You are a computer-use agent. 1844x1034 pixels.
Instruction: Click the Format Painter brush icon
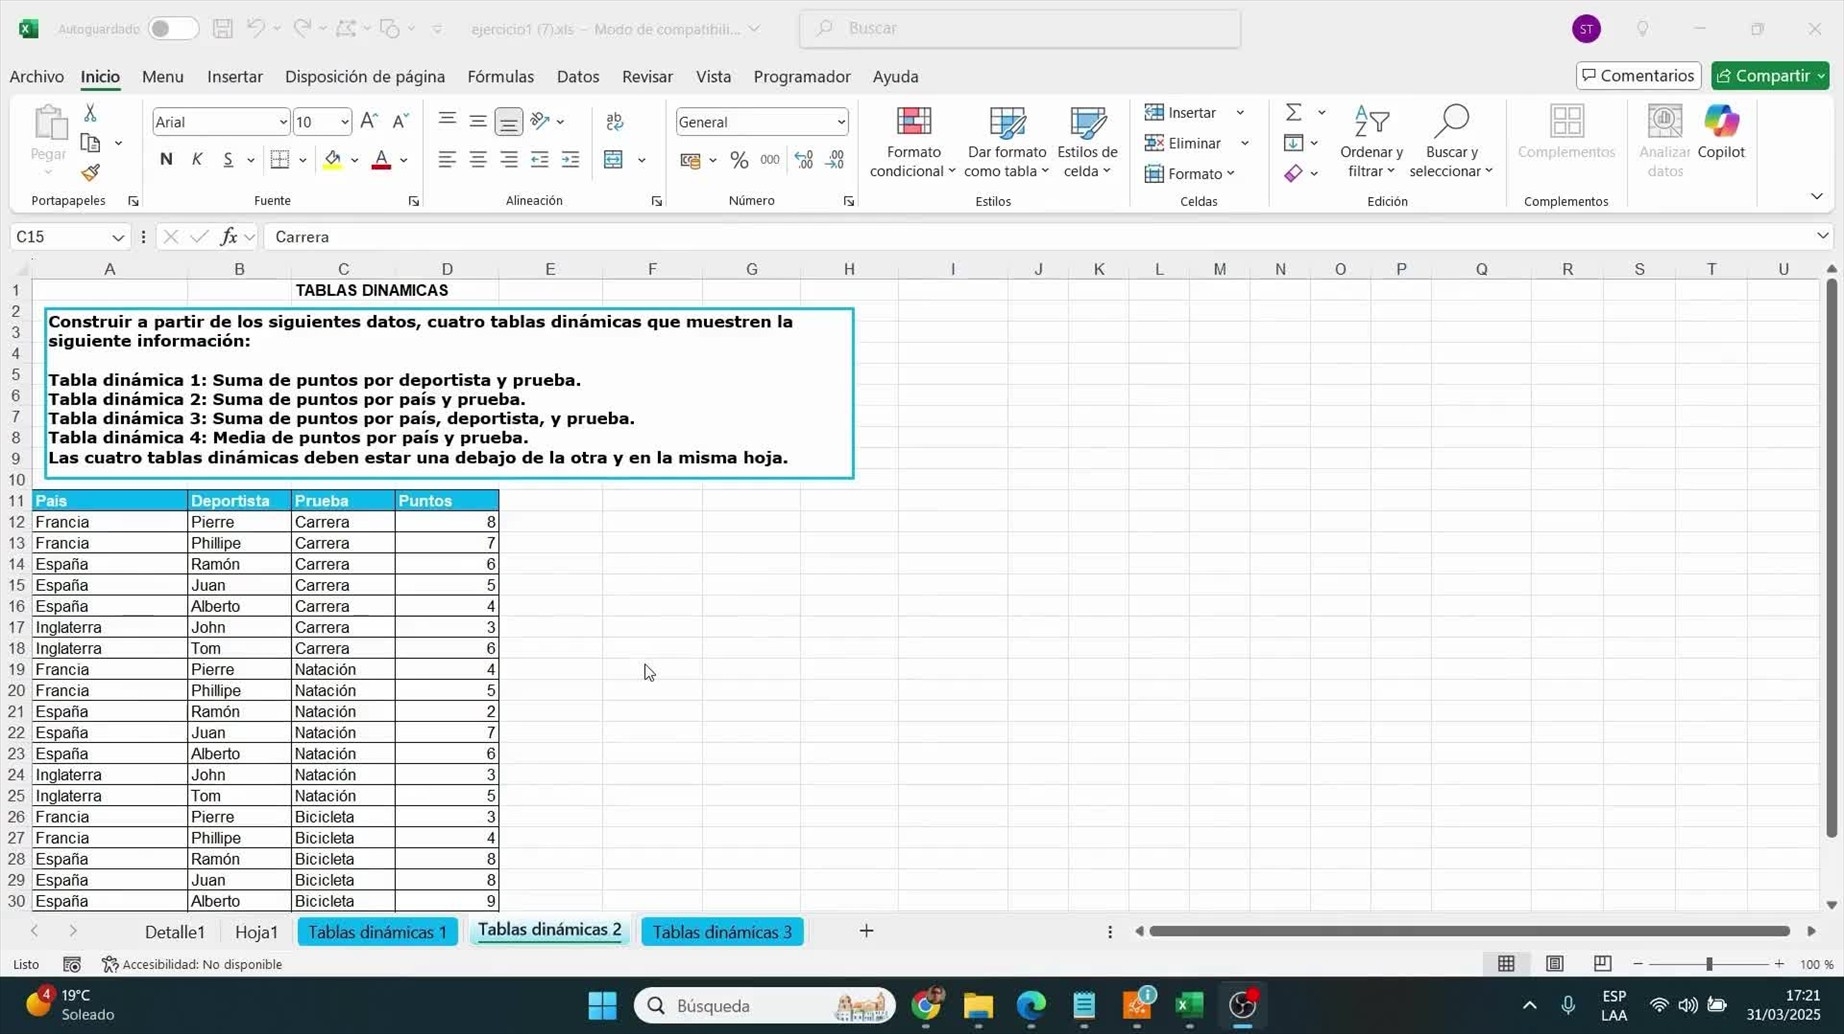point(91,173)
